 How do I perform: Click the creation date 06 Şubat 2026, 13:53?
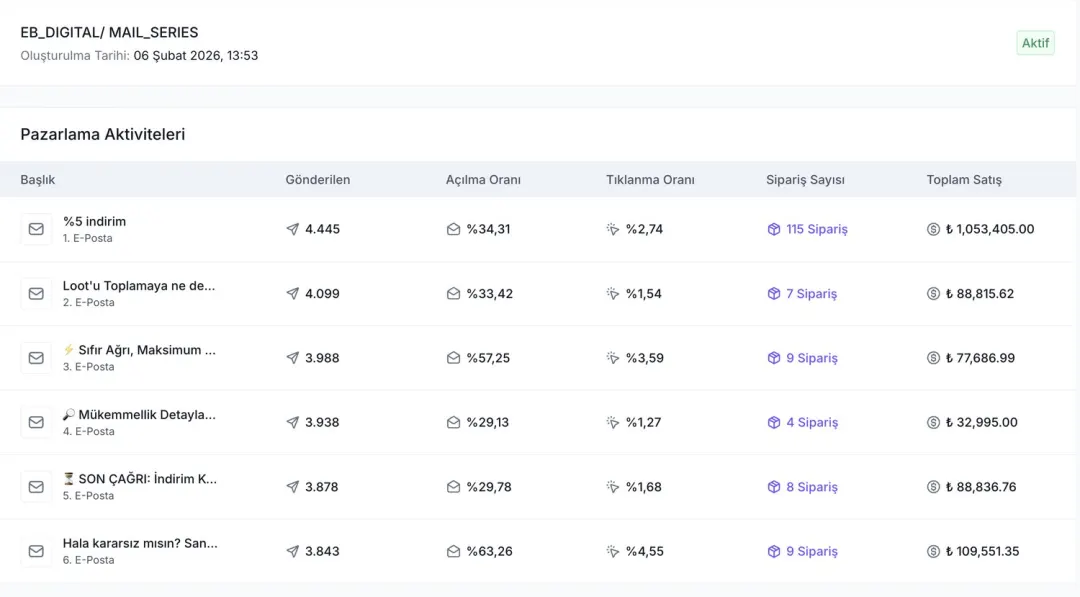196,56
